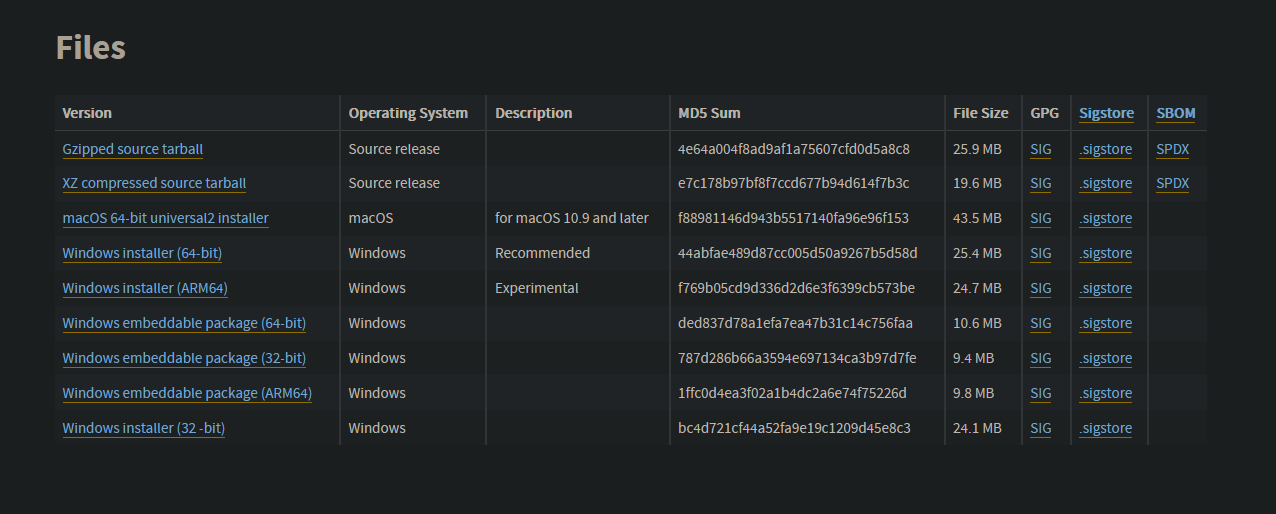Image resolution: width=1276 pixels, height=514 pixels.
Task: Open .sigstore for XZ compressed source tarball
Action: point(1106,183)
